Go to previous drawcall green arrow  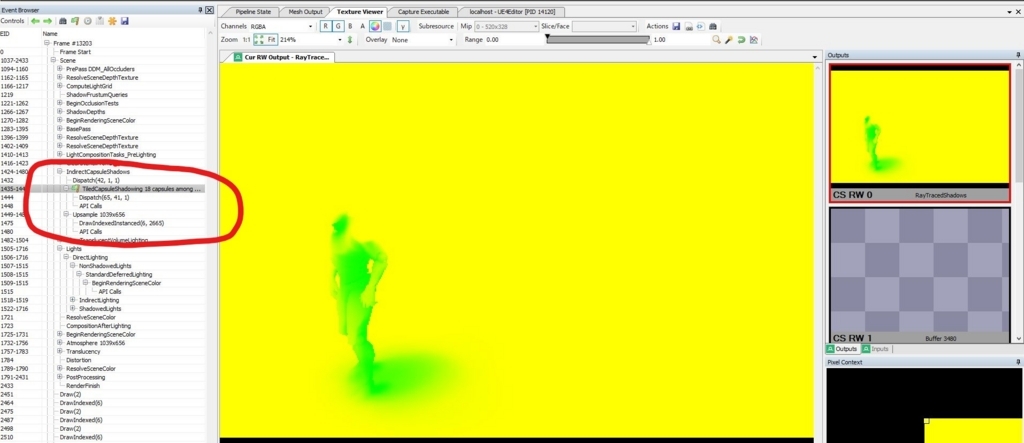tap(35, 21)
